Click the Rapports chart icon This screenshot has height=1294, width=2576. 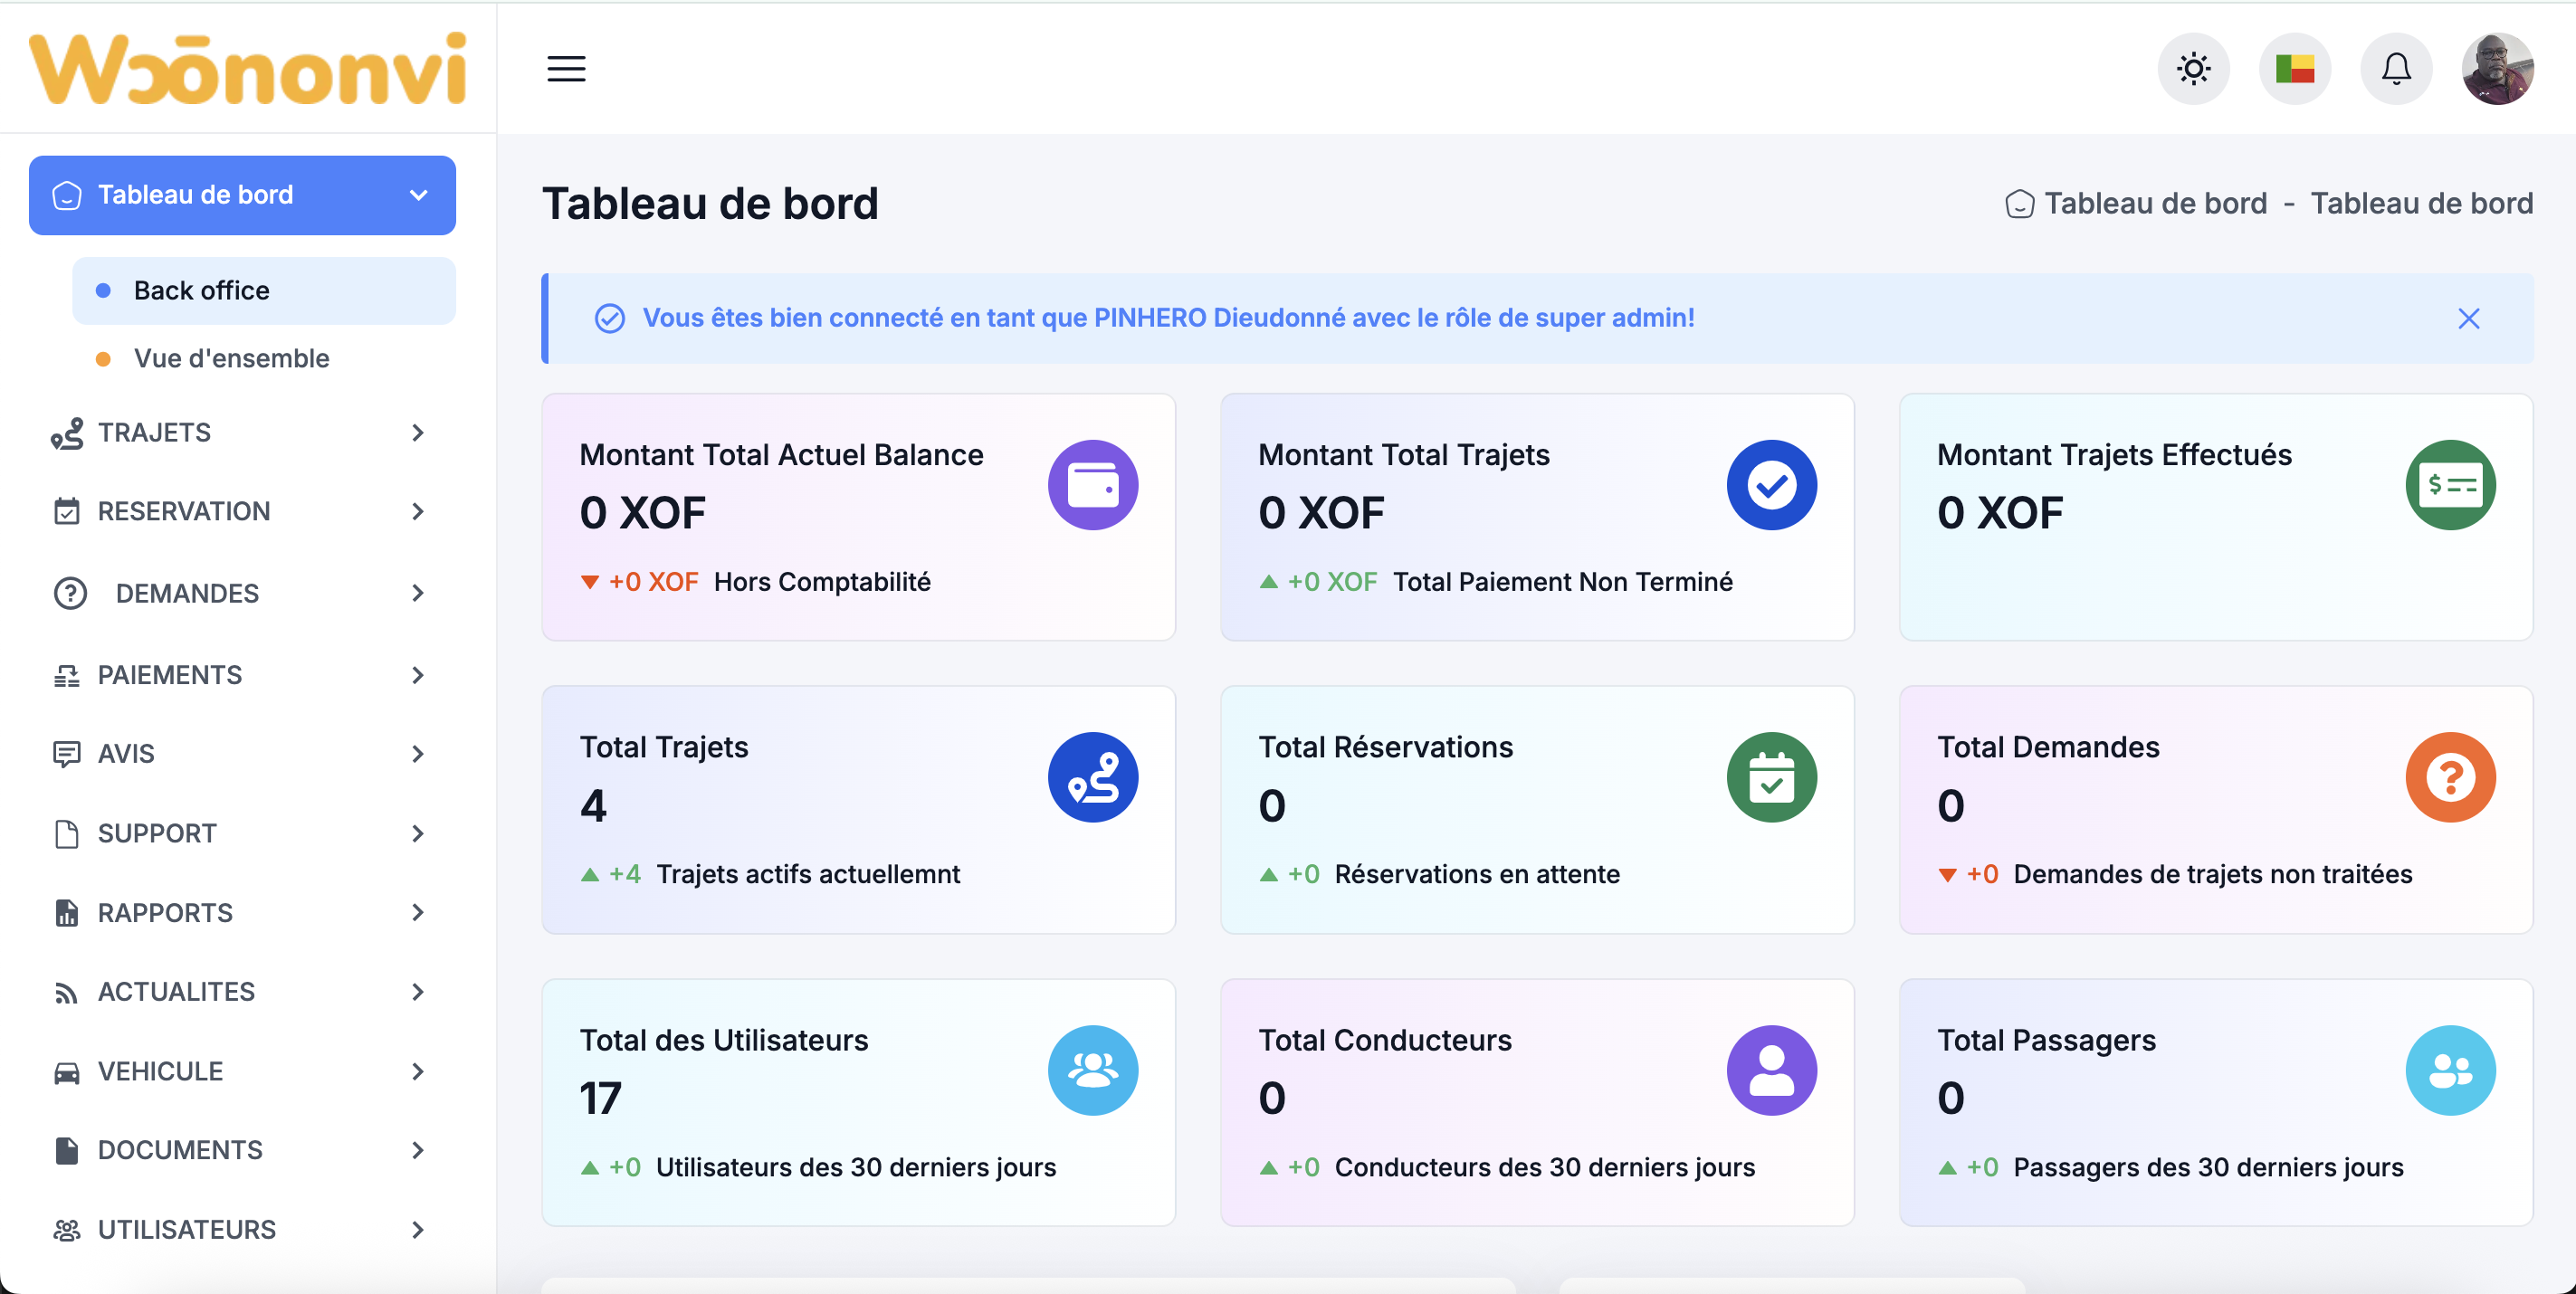tap(66, 912)
